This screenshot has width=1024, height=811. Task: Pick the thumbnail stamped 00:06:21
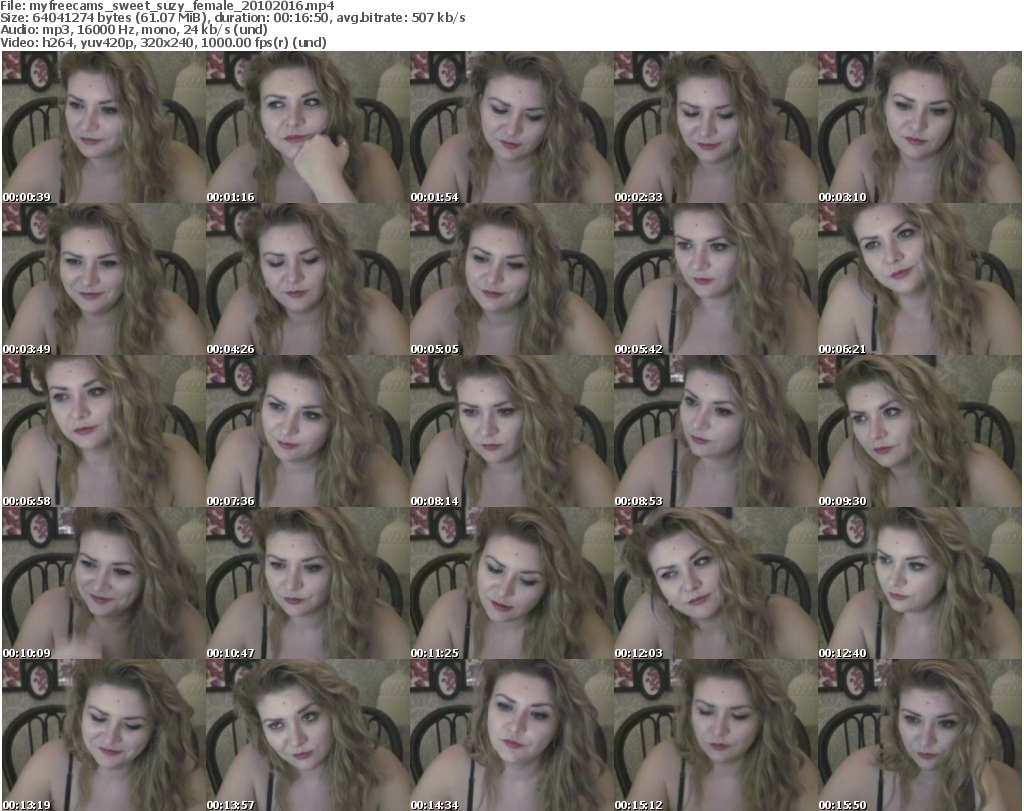[x=920, y=279]
